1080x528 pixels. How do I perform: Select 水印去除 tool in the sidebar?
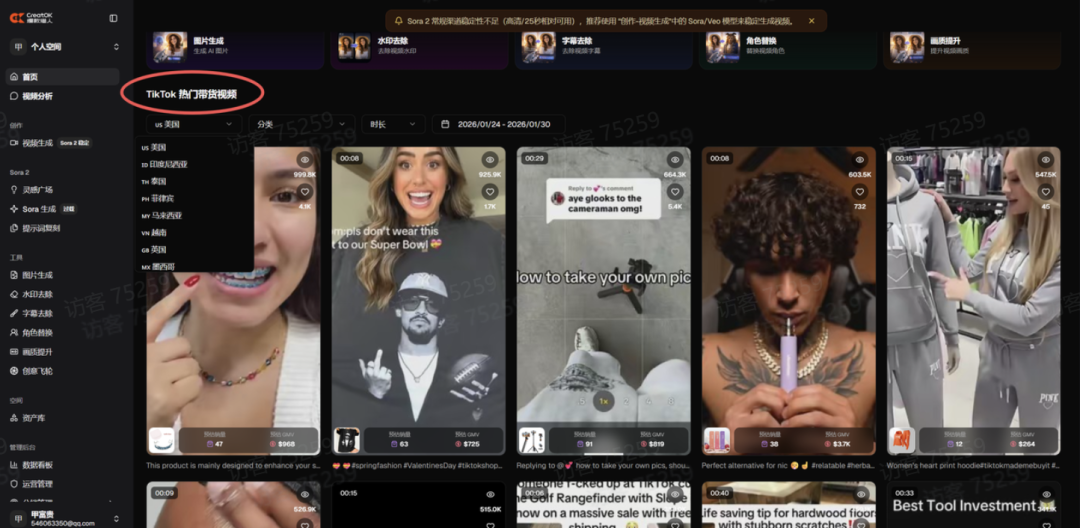point(62,294)
